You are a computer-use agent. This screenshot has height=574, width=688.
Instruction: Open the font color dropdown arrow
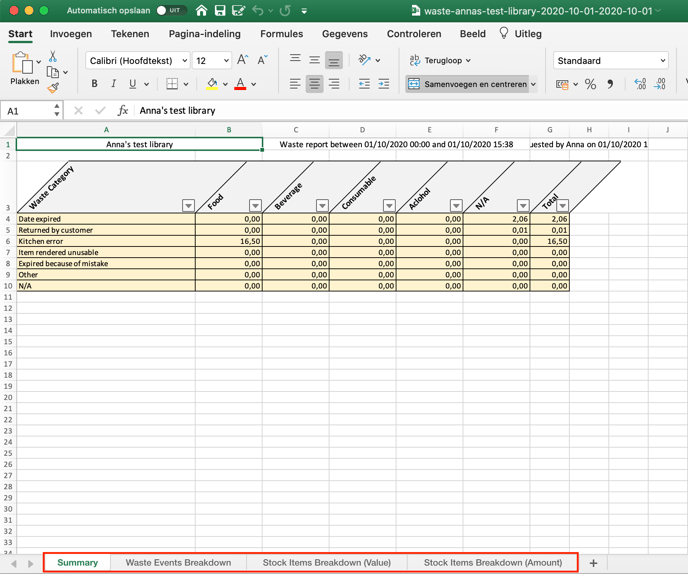point(253,84)
